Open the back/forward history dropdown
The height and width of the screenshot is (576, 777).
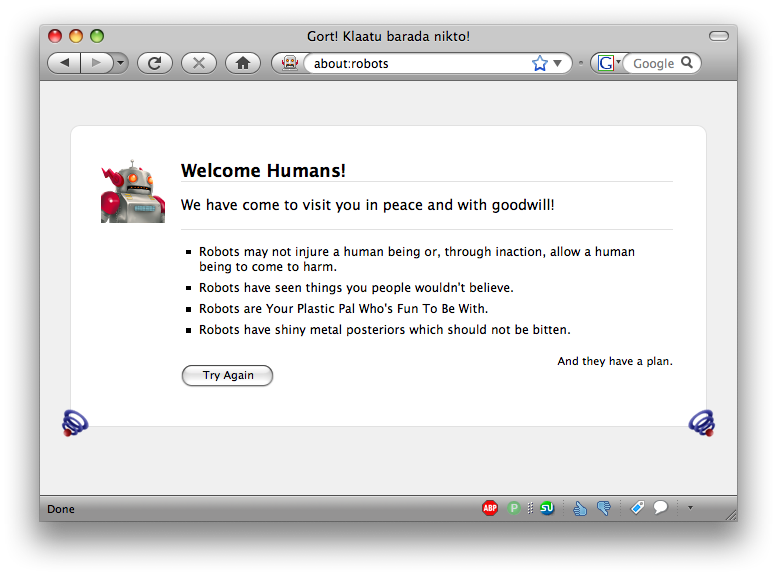(121, 63)
